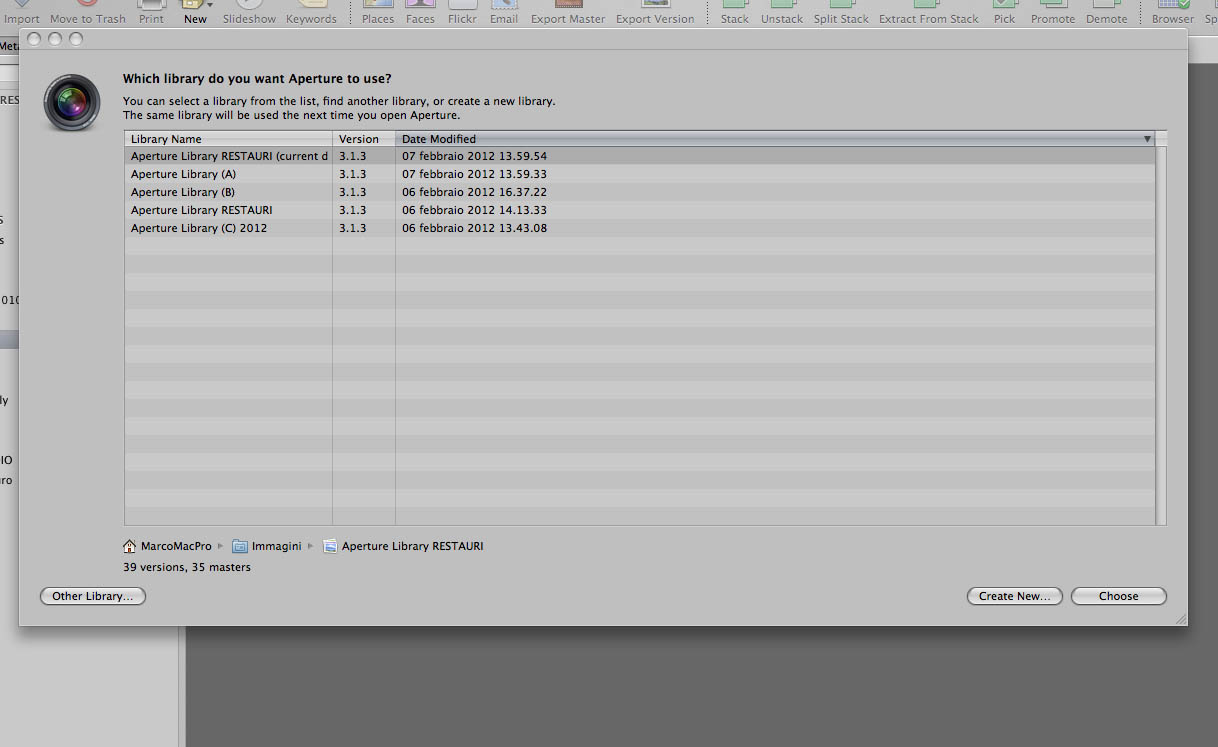1218x747 pixels.
Task: Click Import in the Aperture toolbar
Action: pyautogui.click(x=22, y=13)
